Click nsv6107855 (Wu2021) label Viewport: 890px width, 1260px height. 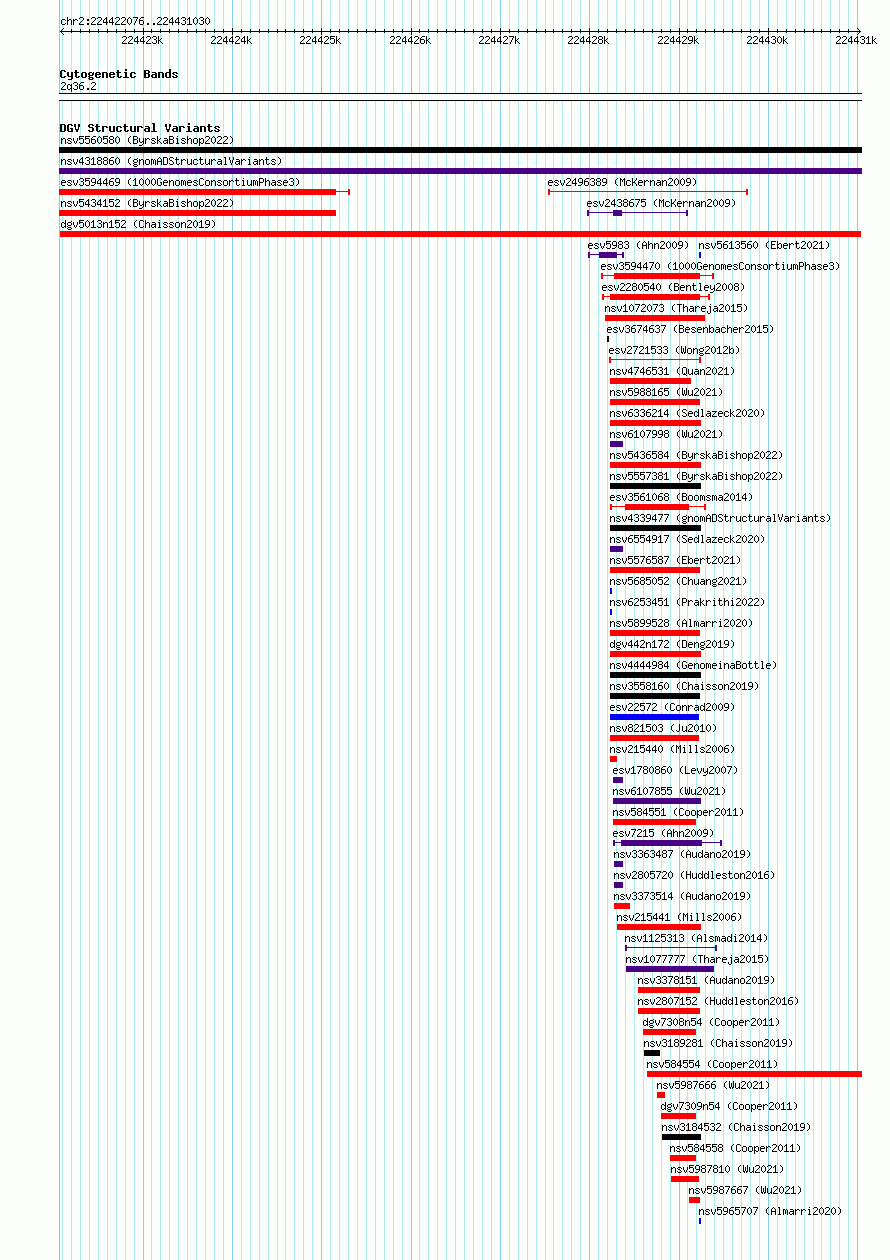pyautogui.click(x=669, y=791)
